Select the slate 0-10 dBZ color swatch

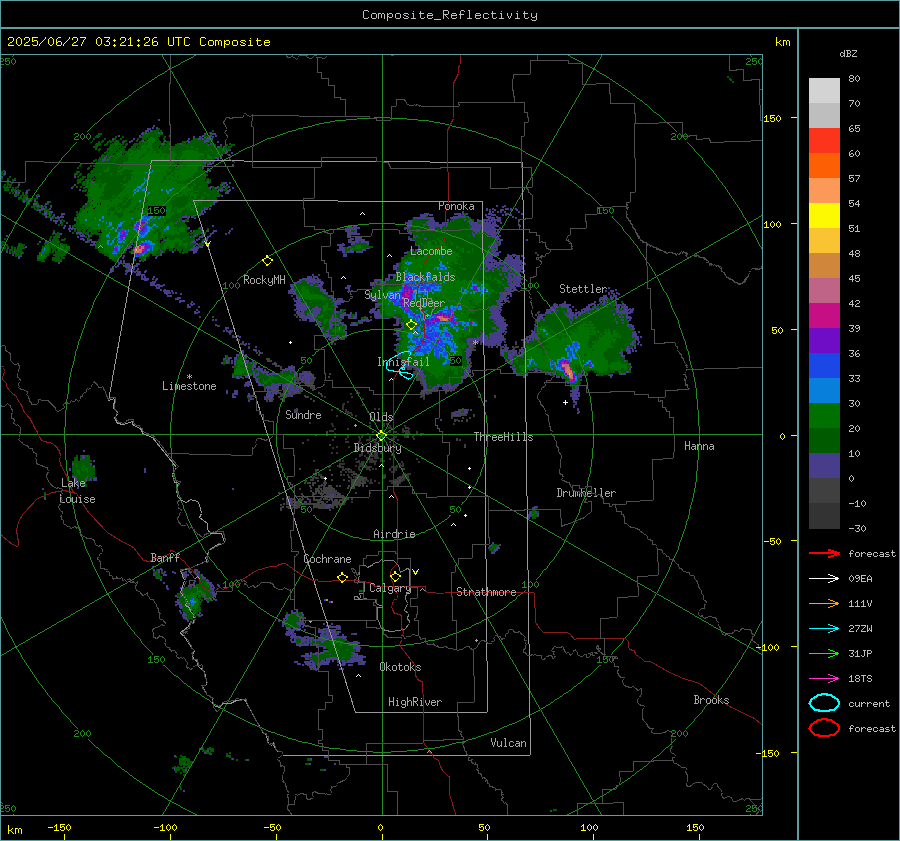click(x=824, y=466)
